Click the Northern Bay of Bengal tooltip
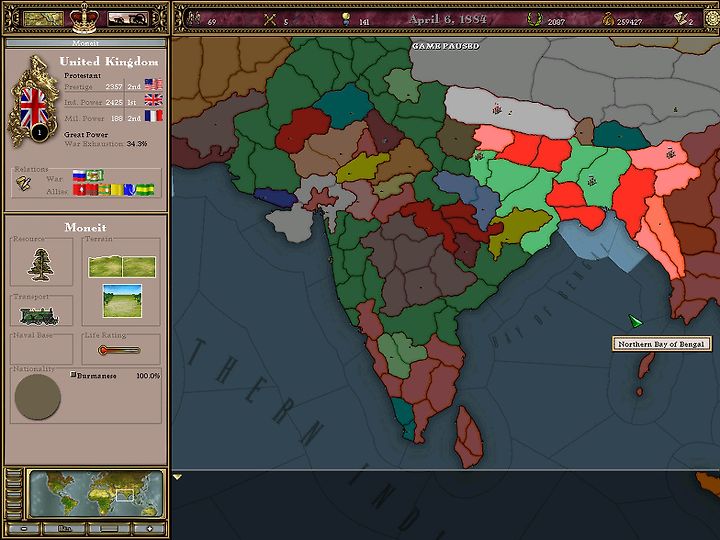The height and width of the screenshot is (540, 720). (x=661, y=344)
